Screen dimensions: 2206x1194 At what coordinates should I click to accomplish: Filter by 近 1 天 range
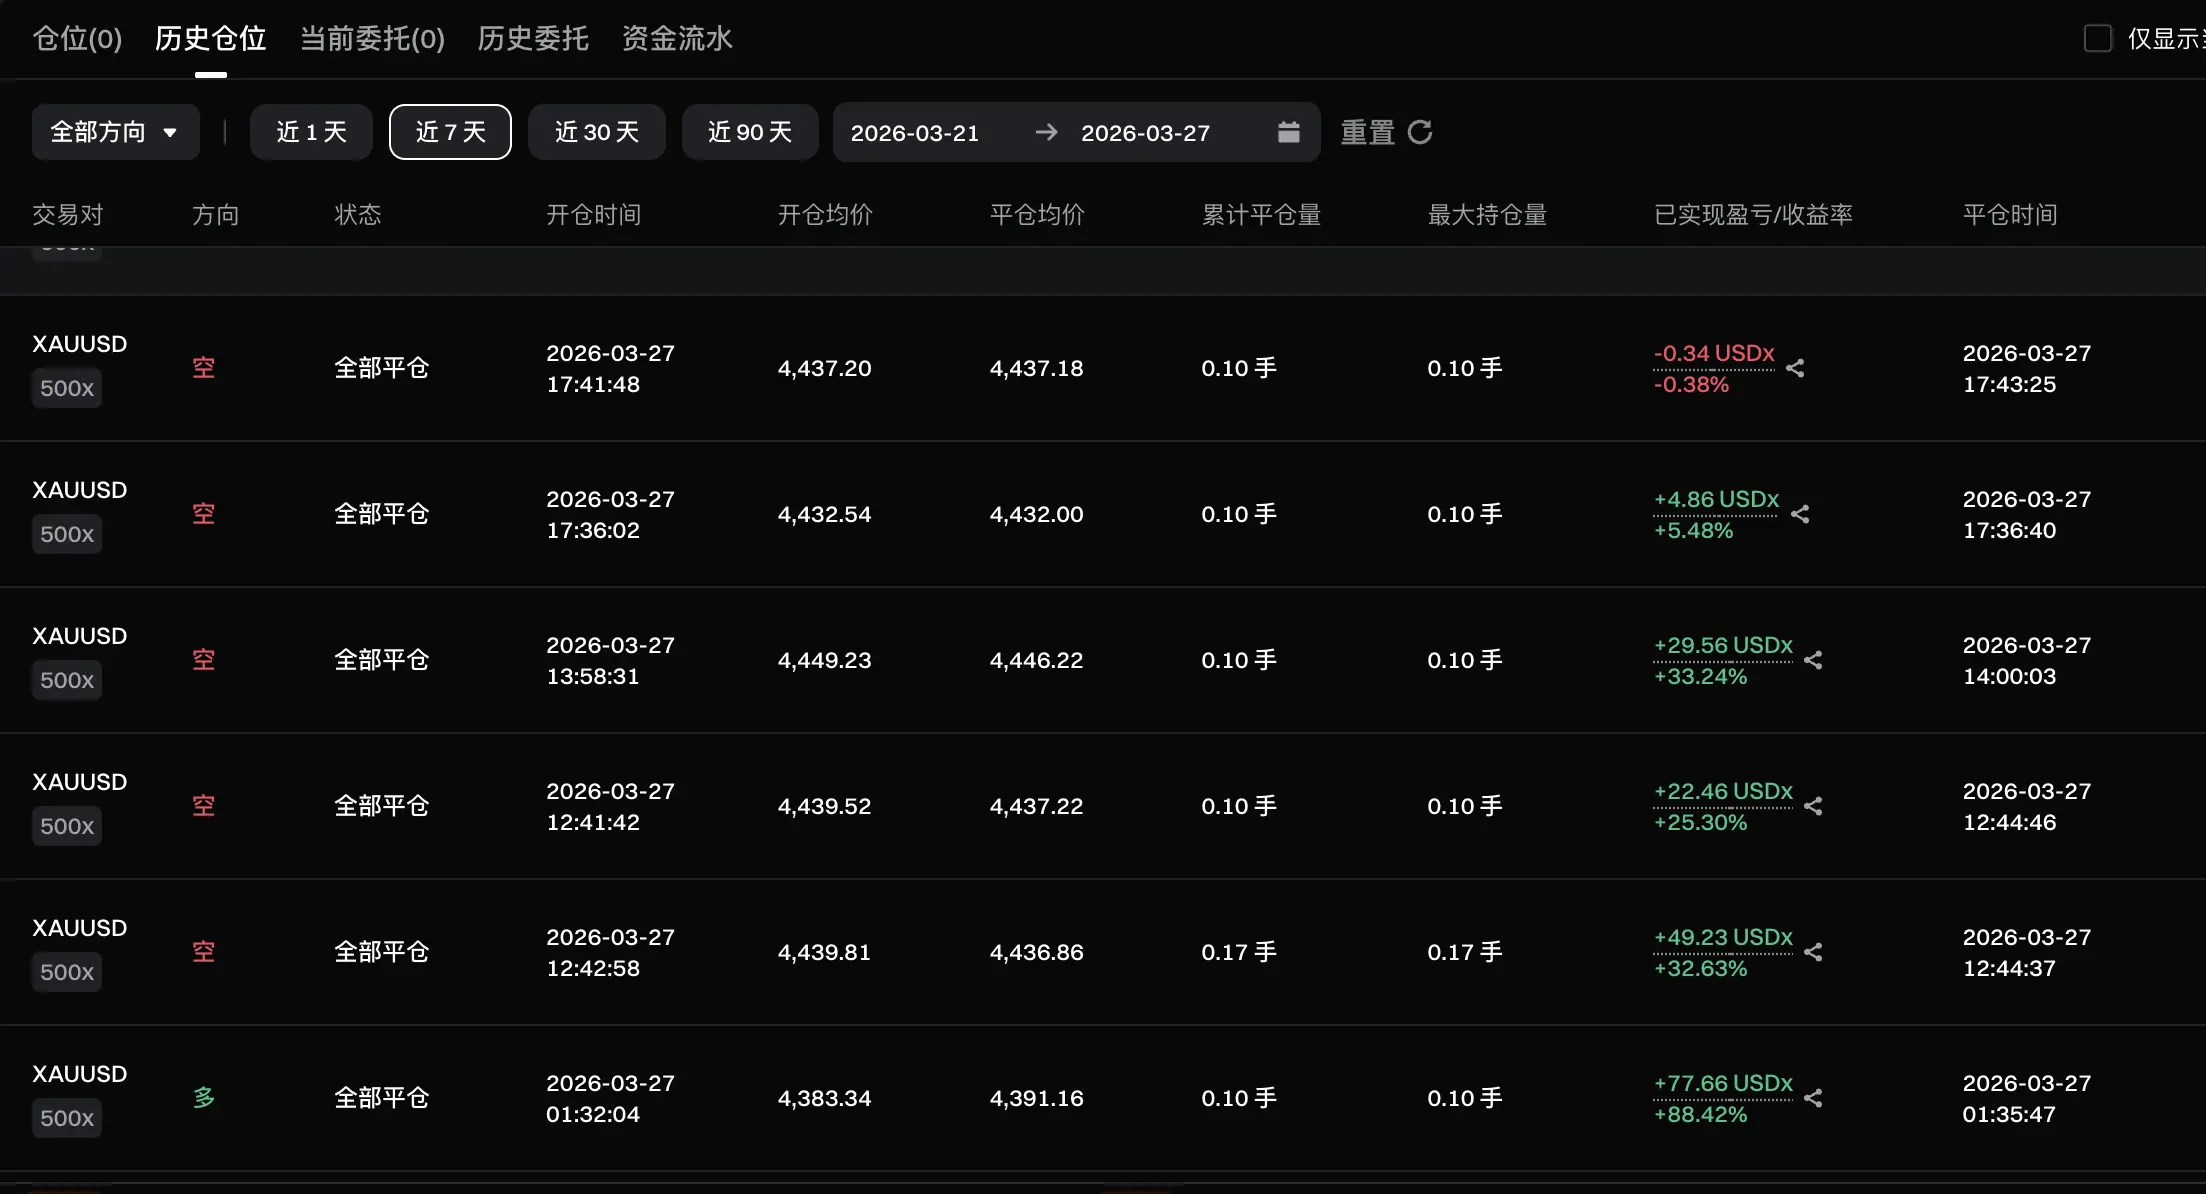point(311,132)
